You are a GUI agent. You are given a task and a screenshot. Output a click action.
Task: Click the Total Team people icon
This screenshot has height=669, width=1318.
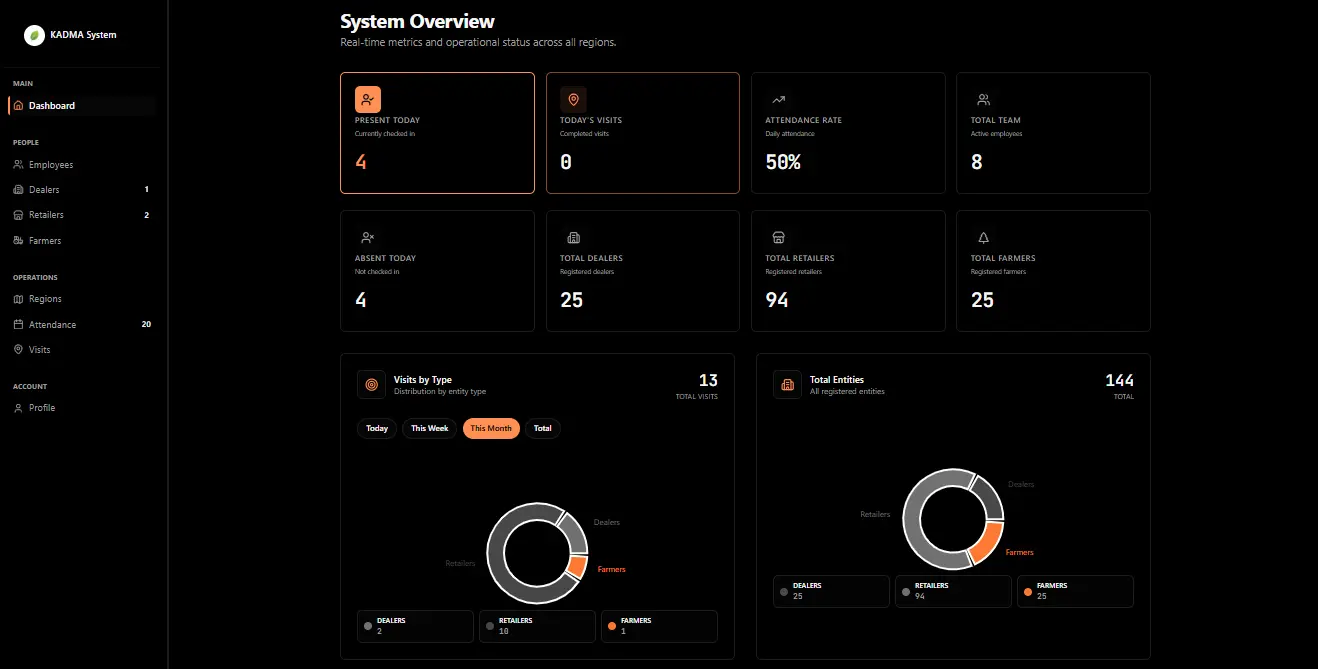coord(983,100)
